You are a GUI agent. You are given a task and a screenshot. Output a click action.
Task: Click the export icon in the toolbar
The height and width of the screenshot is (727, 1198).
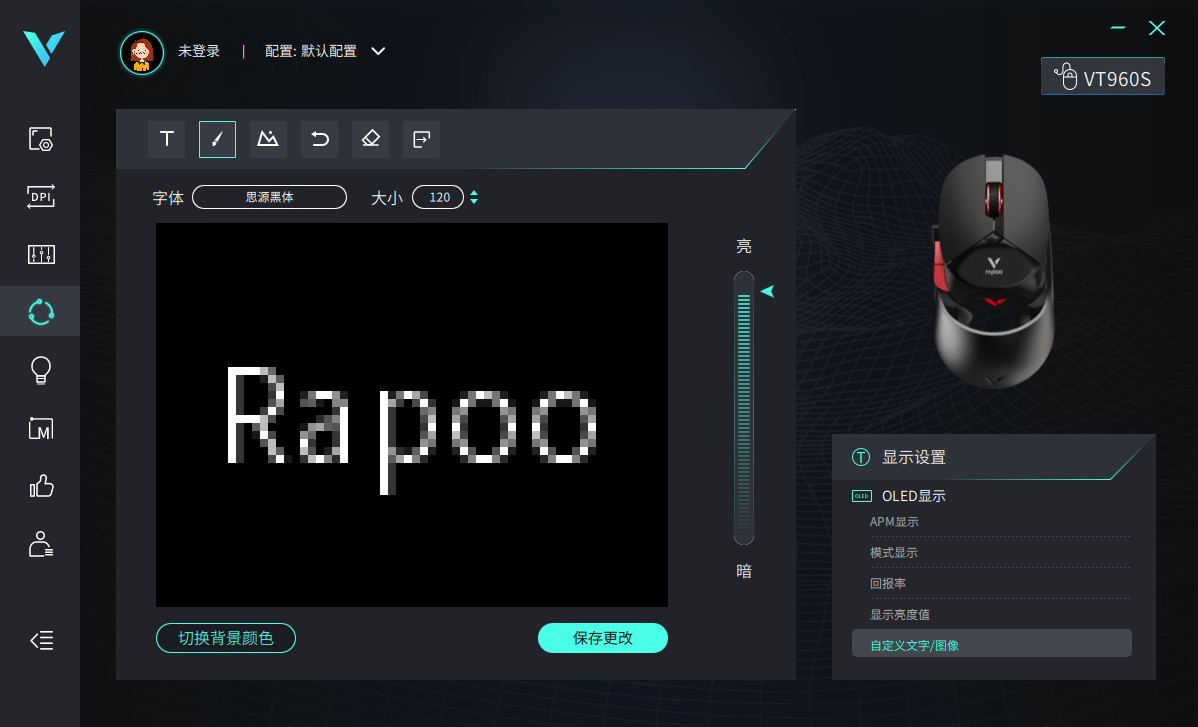point(421,139)
